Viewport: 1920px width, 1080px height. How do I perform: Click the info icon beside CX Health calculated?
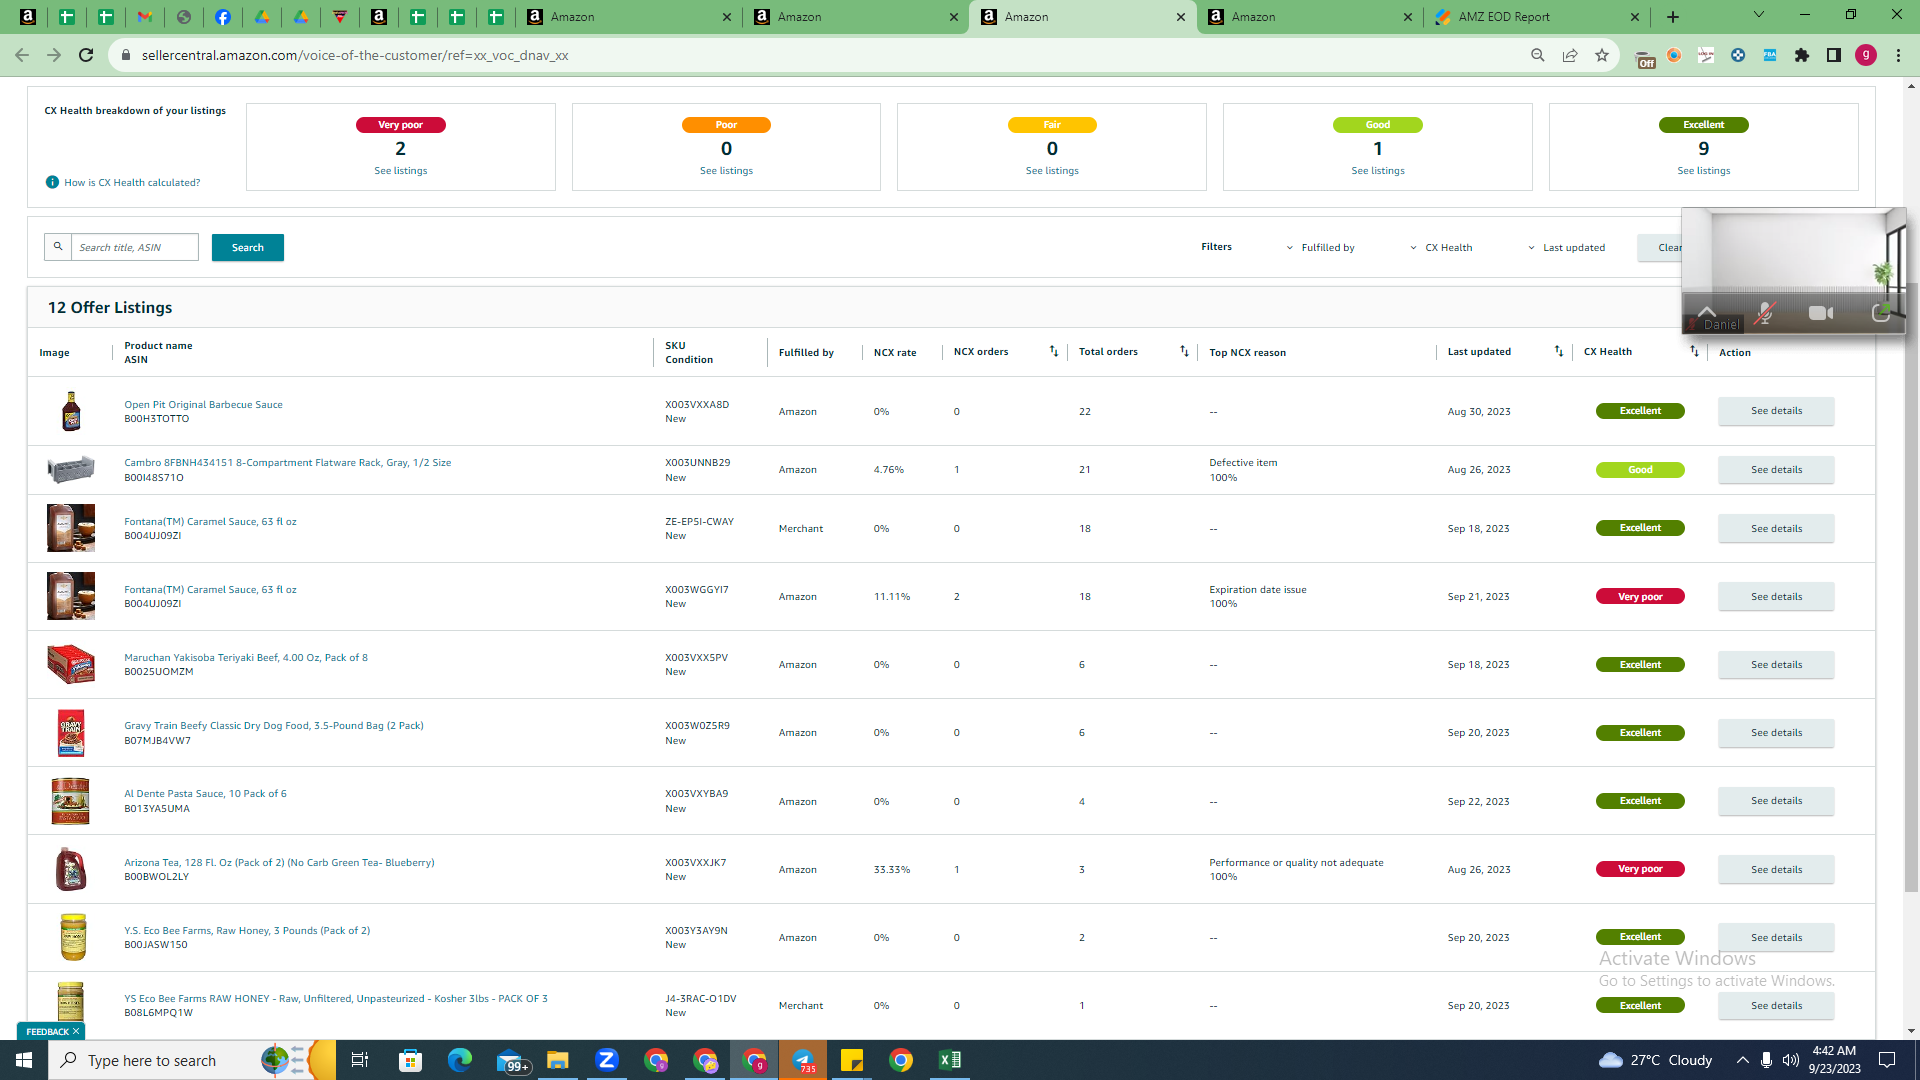coord(52,182)
